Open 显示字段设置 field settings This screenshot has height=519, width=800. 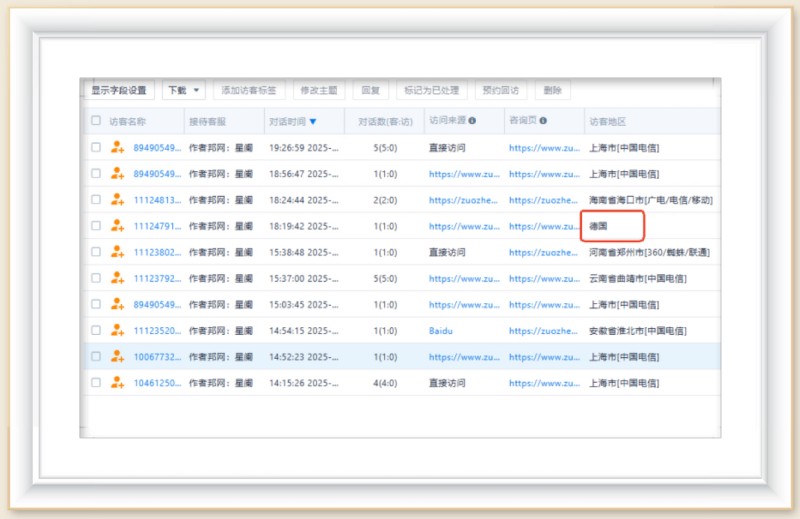point(118,90)
